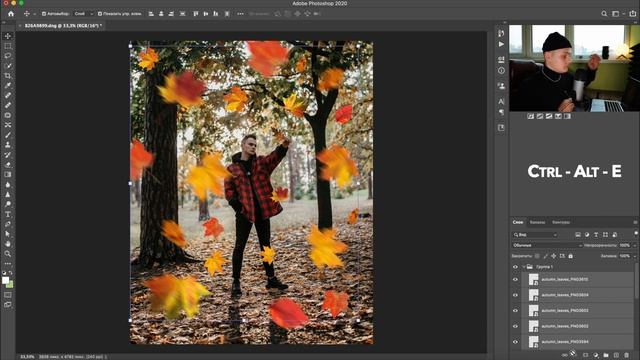
Task: Open the Auto-select Слой dropdown
Action: point(83,14)
